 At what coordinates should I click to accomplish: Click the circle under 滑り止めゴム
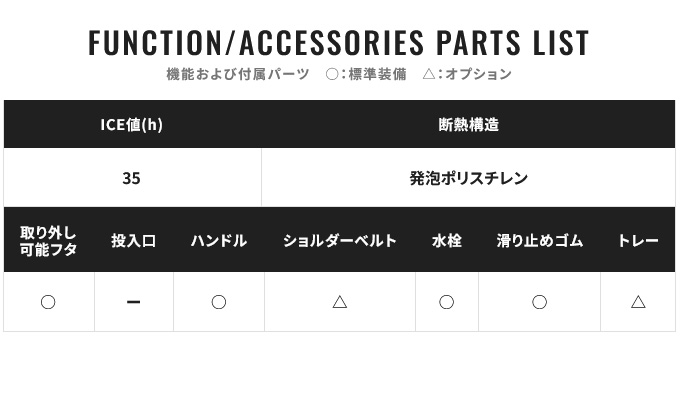[539, 302]
